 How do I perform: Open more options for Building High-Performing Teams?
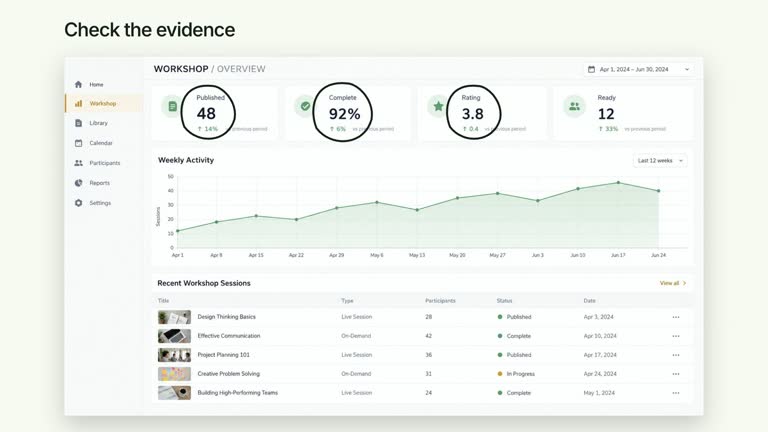click(x=676, y=393)
